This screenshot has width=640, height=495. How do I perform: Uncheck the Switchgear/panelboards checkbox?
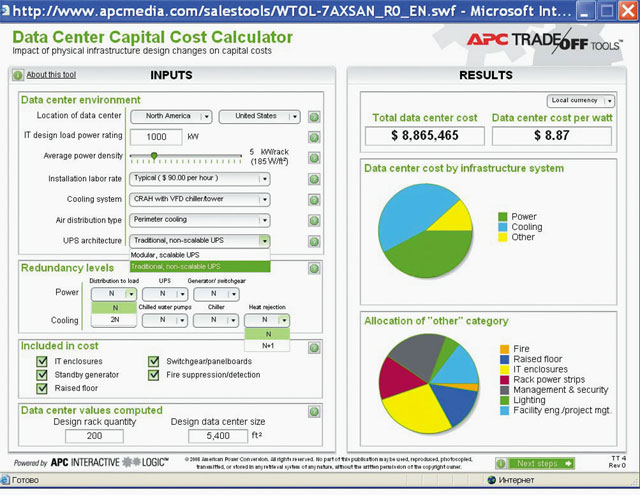(x=153, y=361)
